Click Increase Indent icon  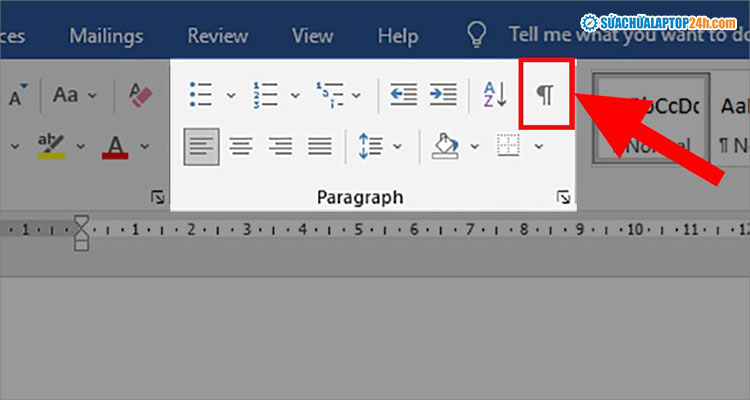click(x=442, y=95)
